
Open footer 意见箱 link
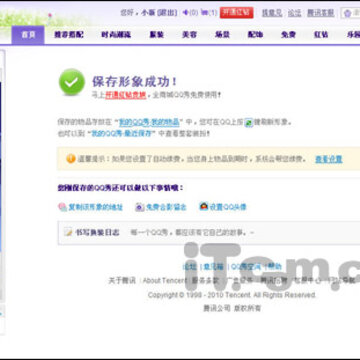point(213,267)
